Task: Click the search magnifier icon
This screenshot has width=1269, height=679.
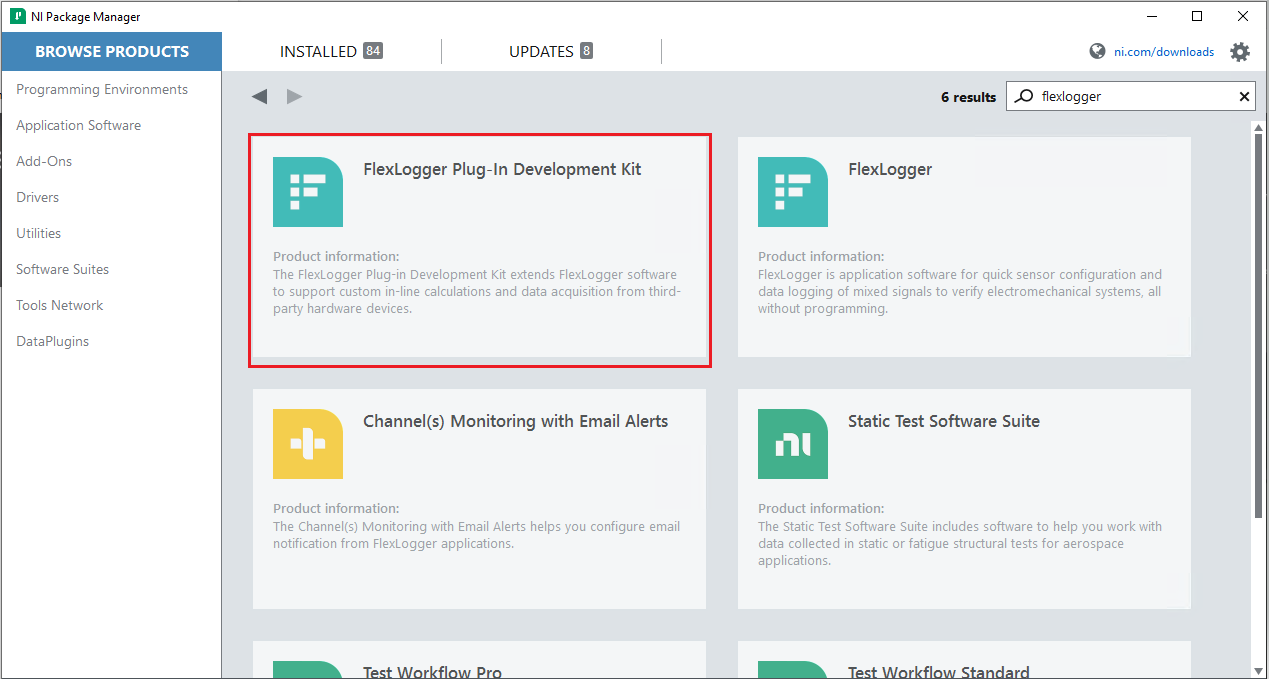Action: point(1024,97)
